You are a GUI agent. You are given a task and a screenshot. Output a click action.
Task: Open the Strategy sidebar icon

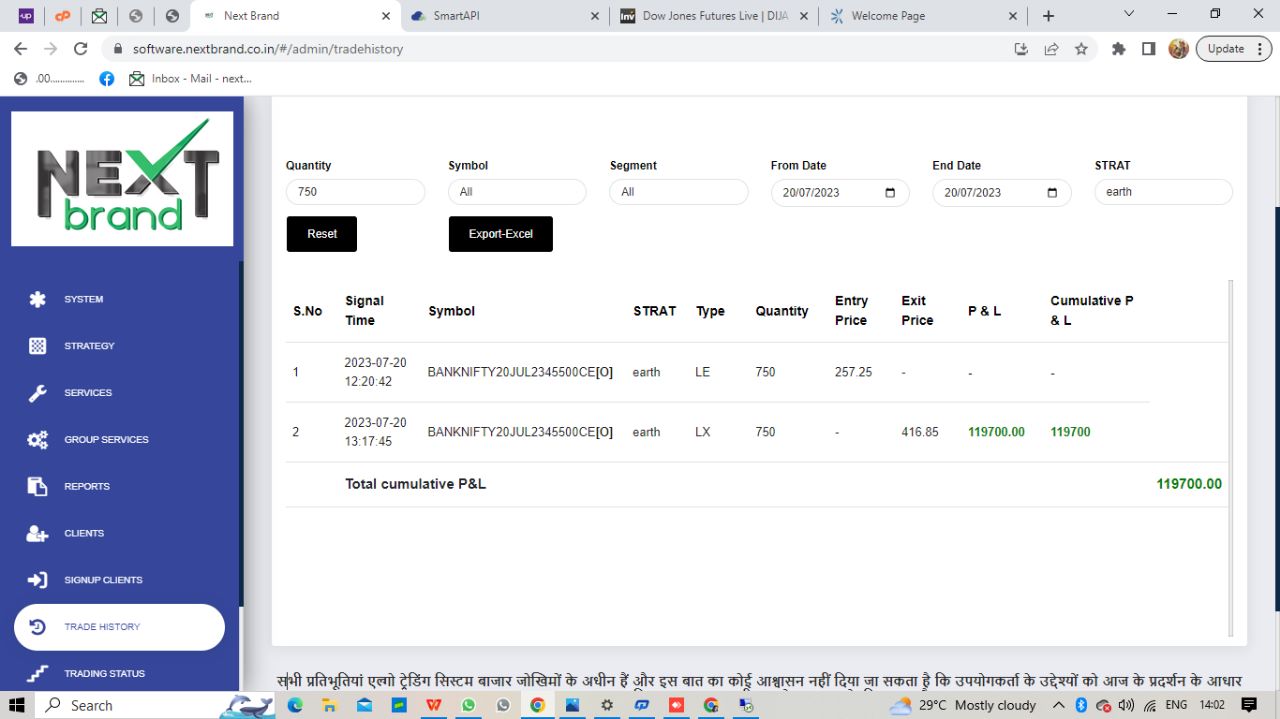(38, 346)
